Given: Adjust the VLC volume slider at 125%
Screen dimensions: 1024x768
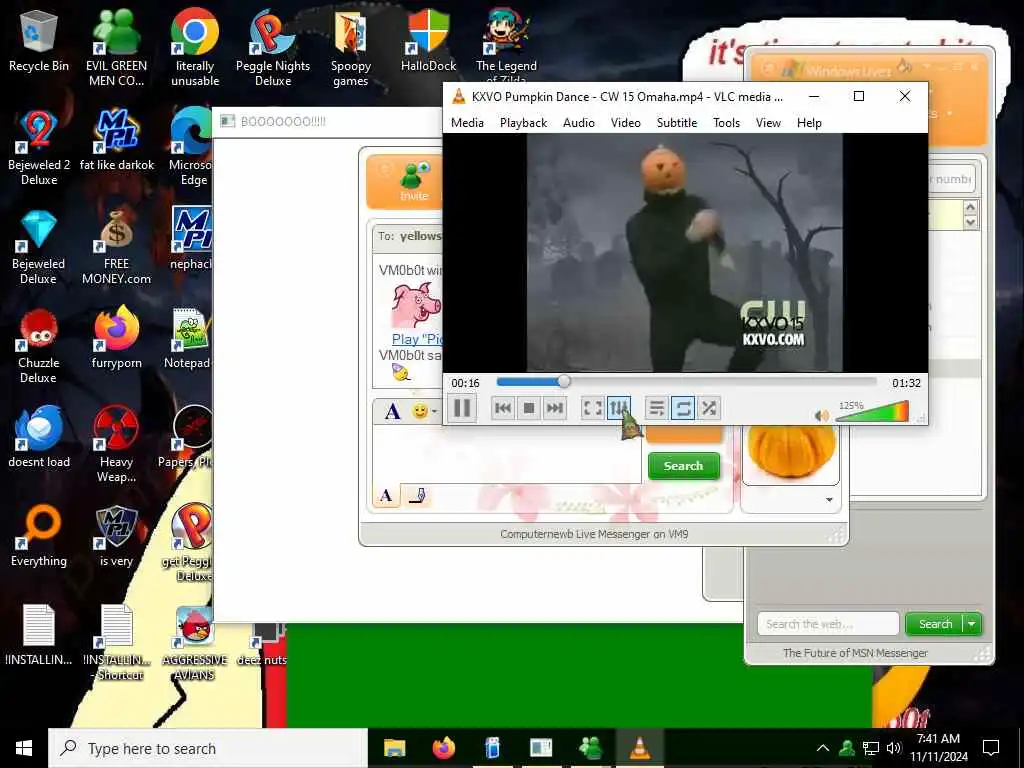Looking at the screenshot, I should pos(871,412).
